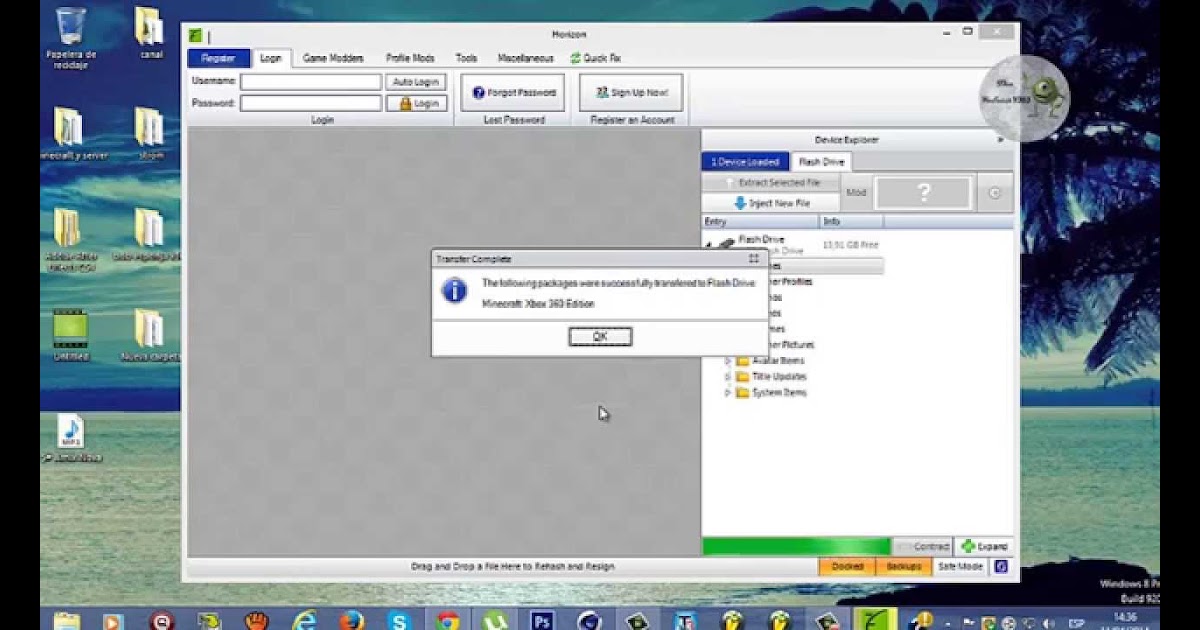Open the Profile Mods tab
The image size is (1200, 630).
coord(410,58)
